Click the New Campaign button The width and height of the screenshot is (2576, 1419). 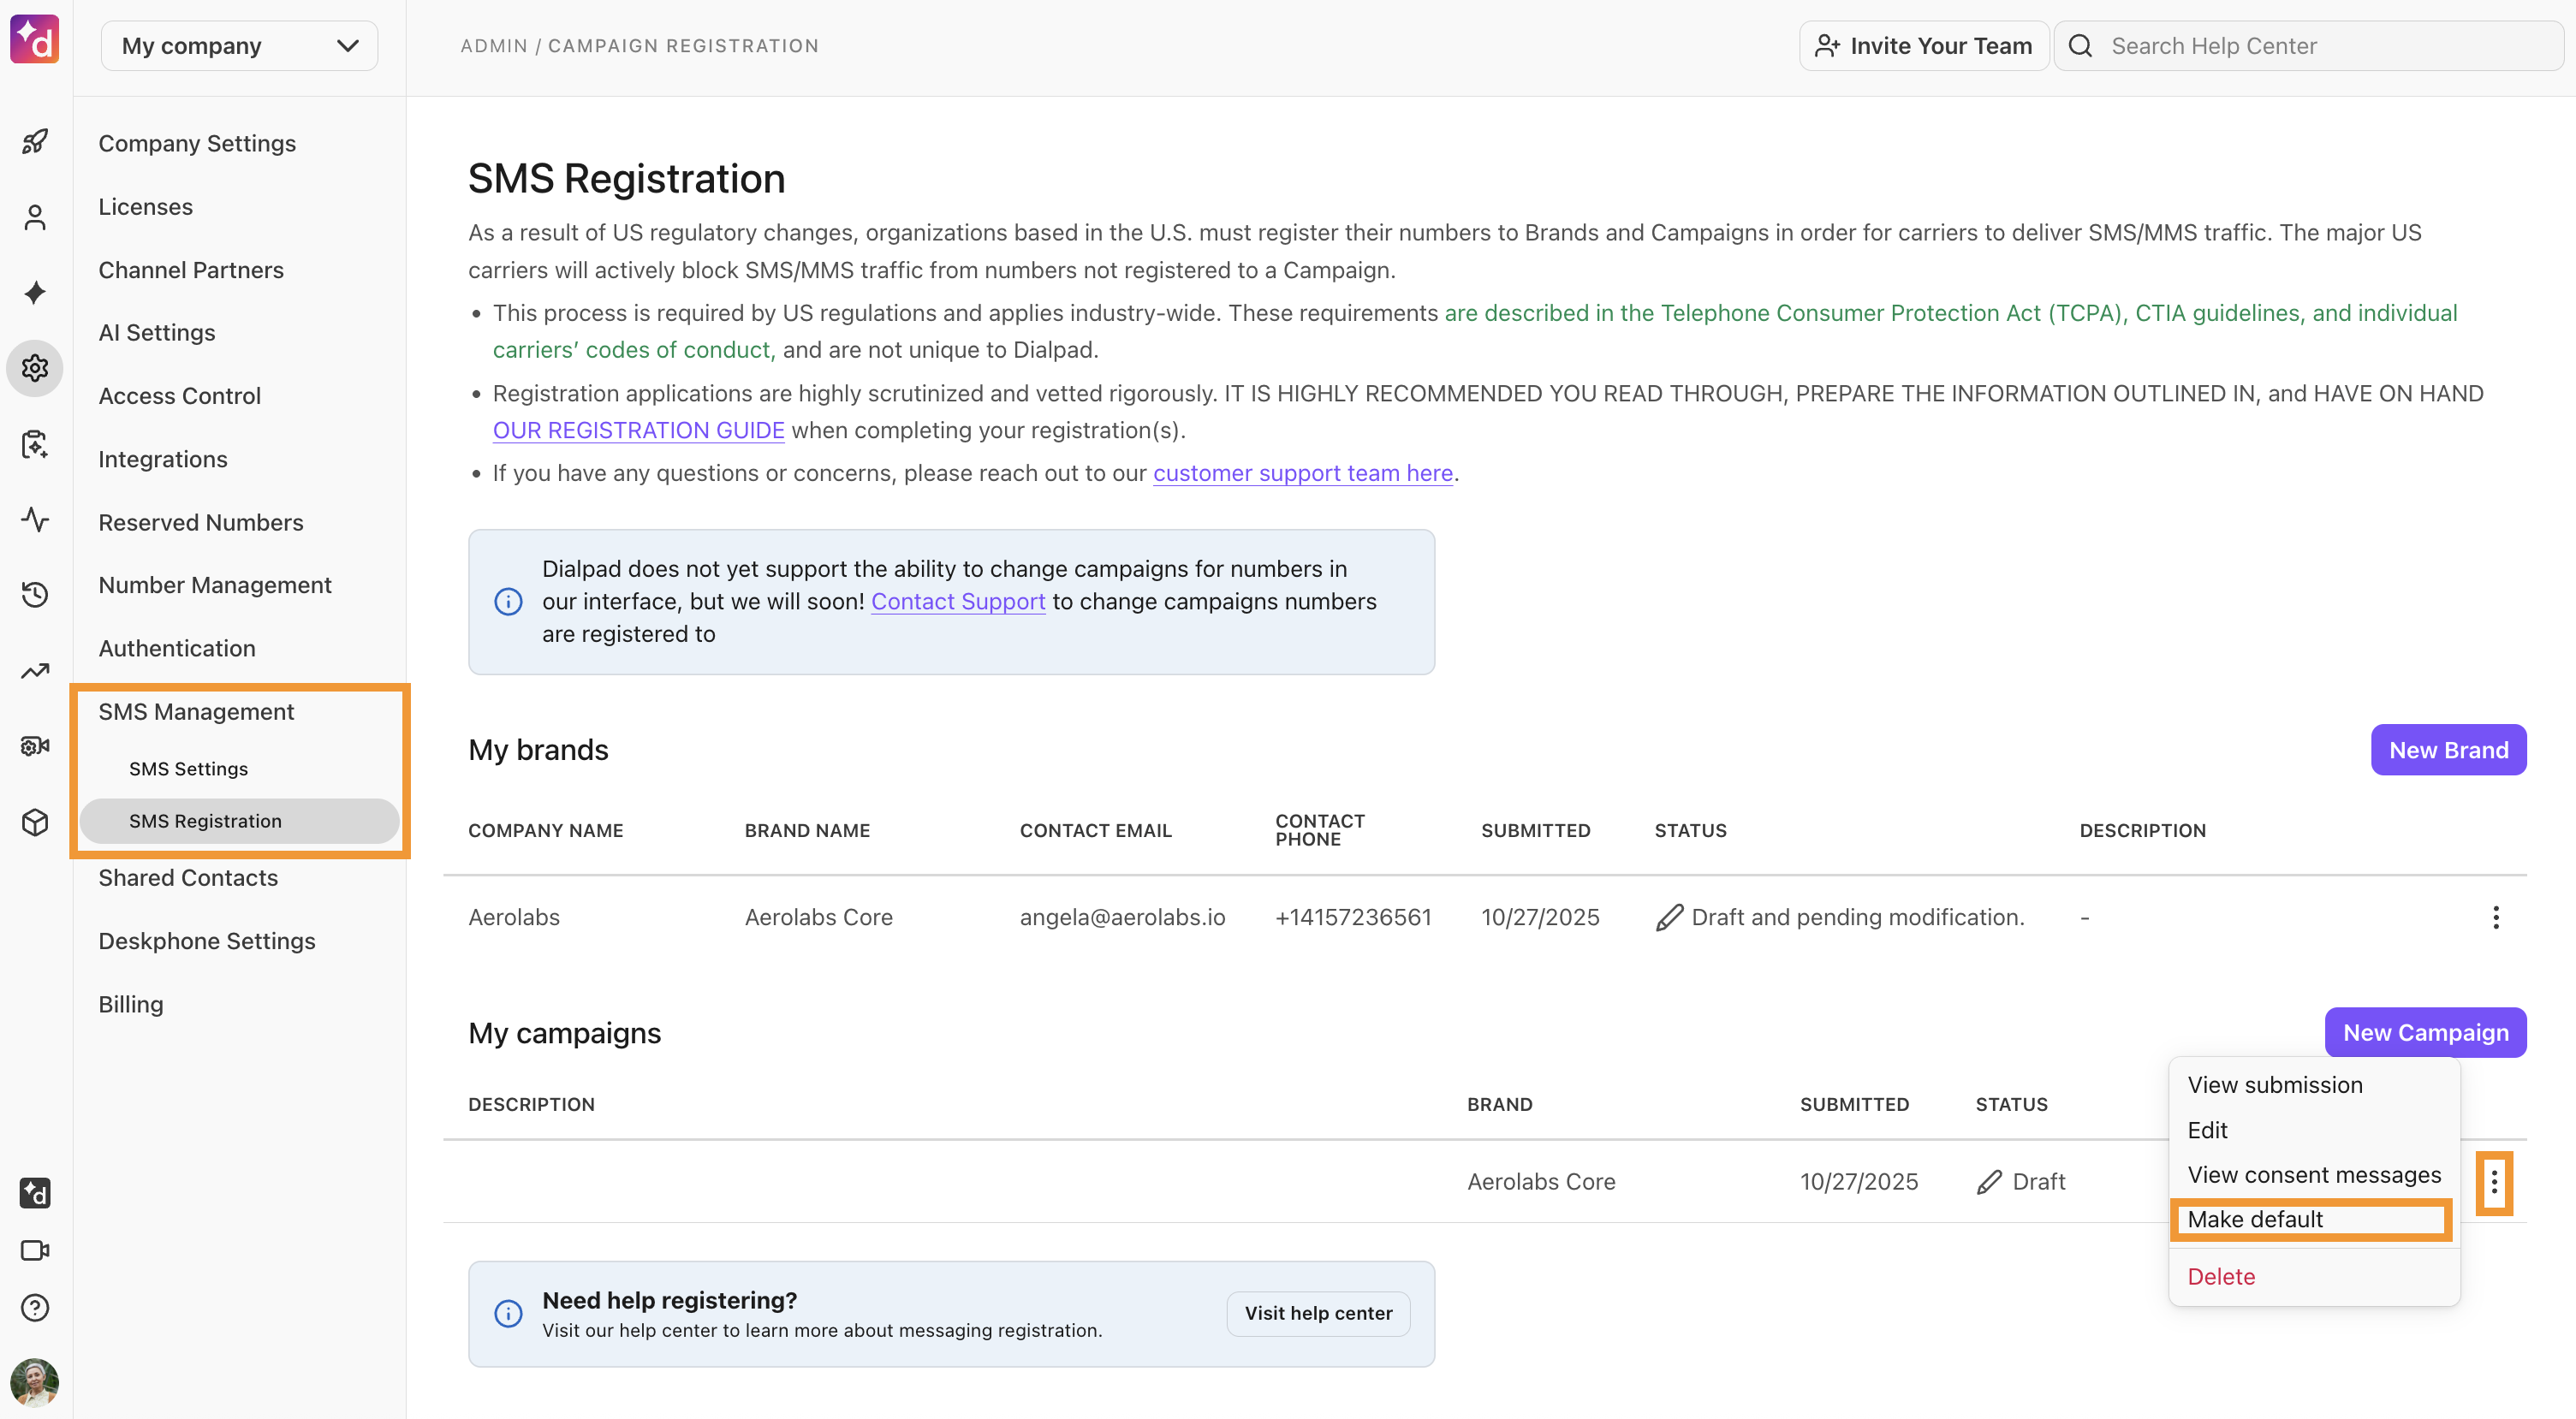tap(2425, 1032)
